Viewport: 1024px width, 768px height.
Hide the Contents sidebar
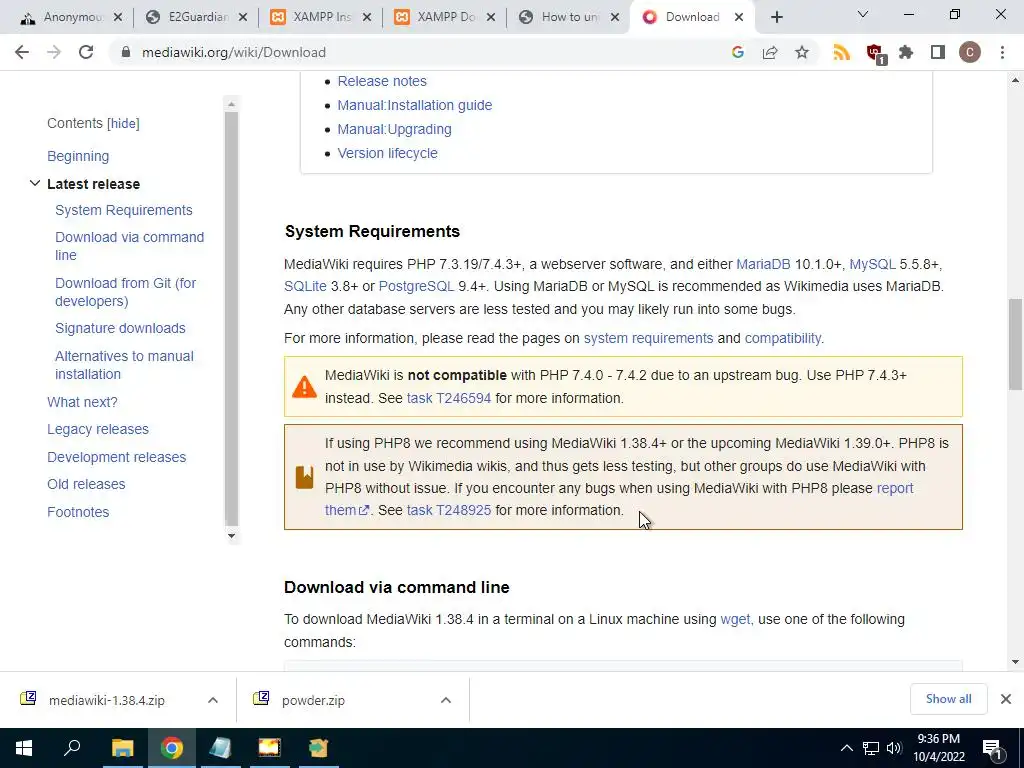[x=123, y=123]
